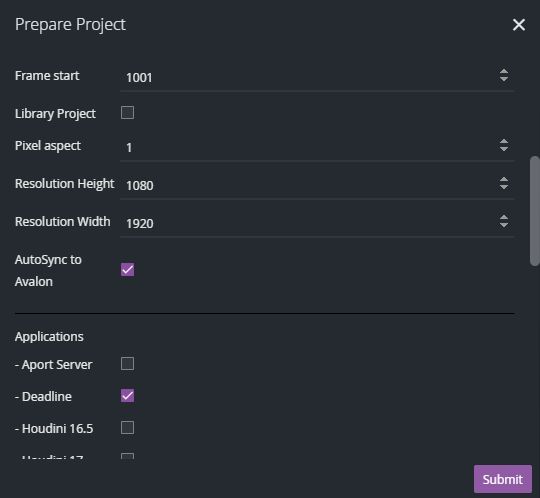Click the Prepare Project title
The width and height of the screenshot is (540, 498).
coord(71,25)
